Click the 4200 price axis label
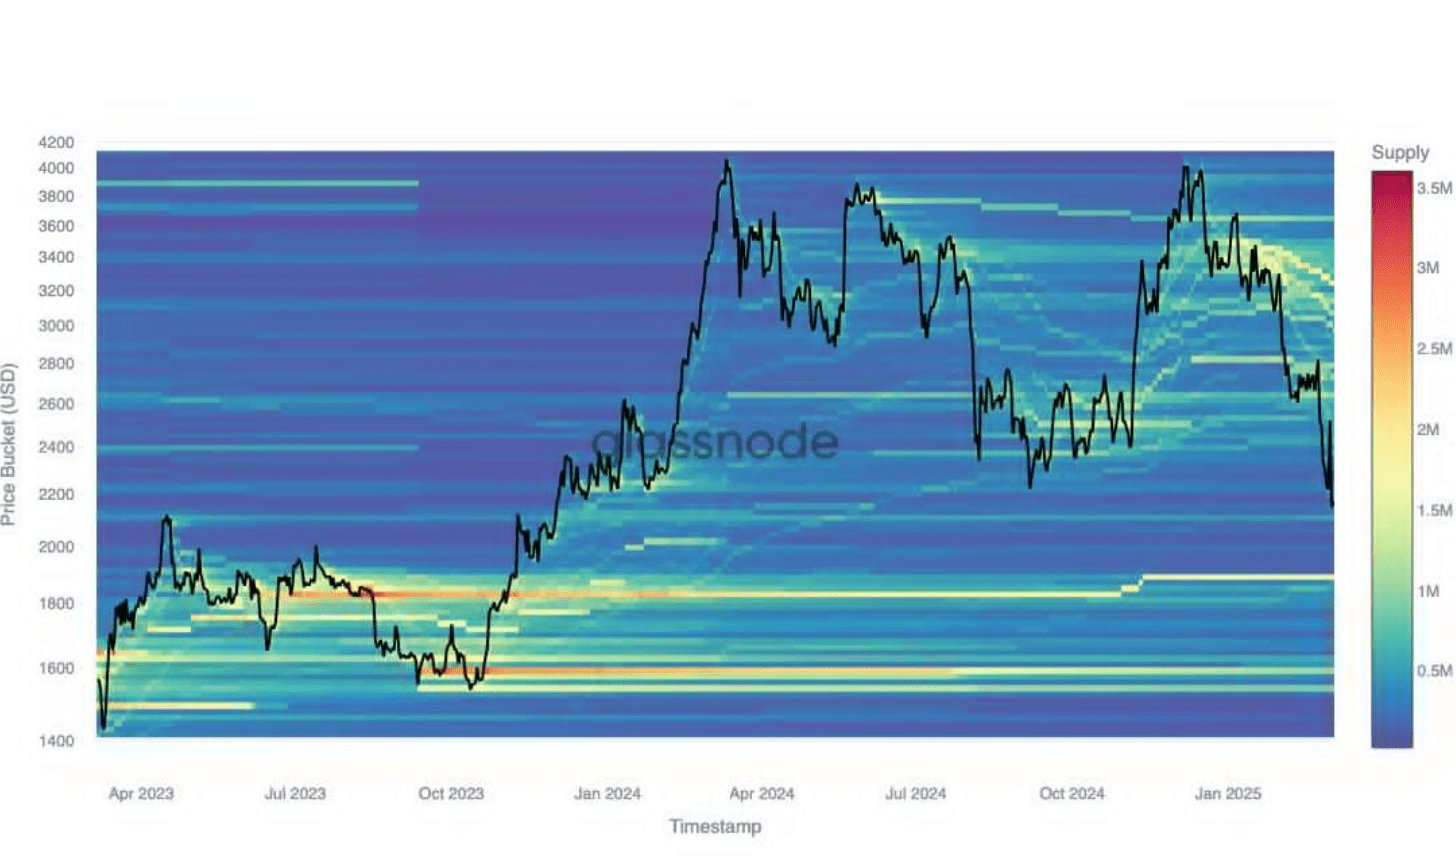Viewport: 1456px width, 868px height. coord(56,143)
